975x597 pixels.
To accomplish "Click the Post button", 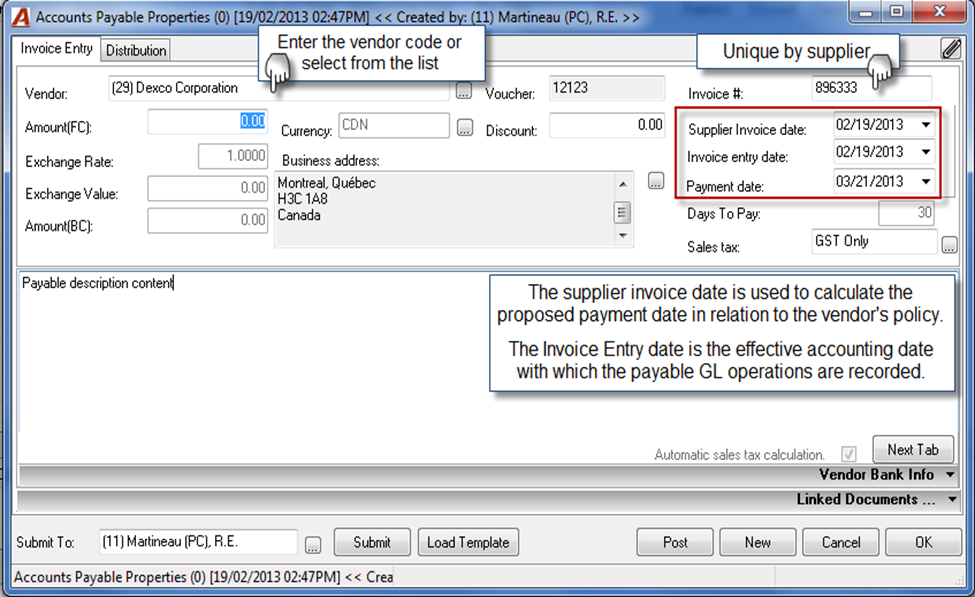I will (x=675, y=542).
